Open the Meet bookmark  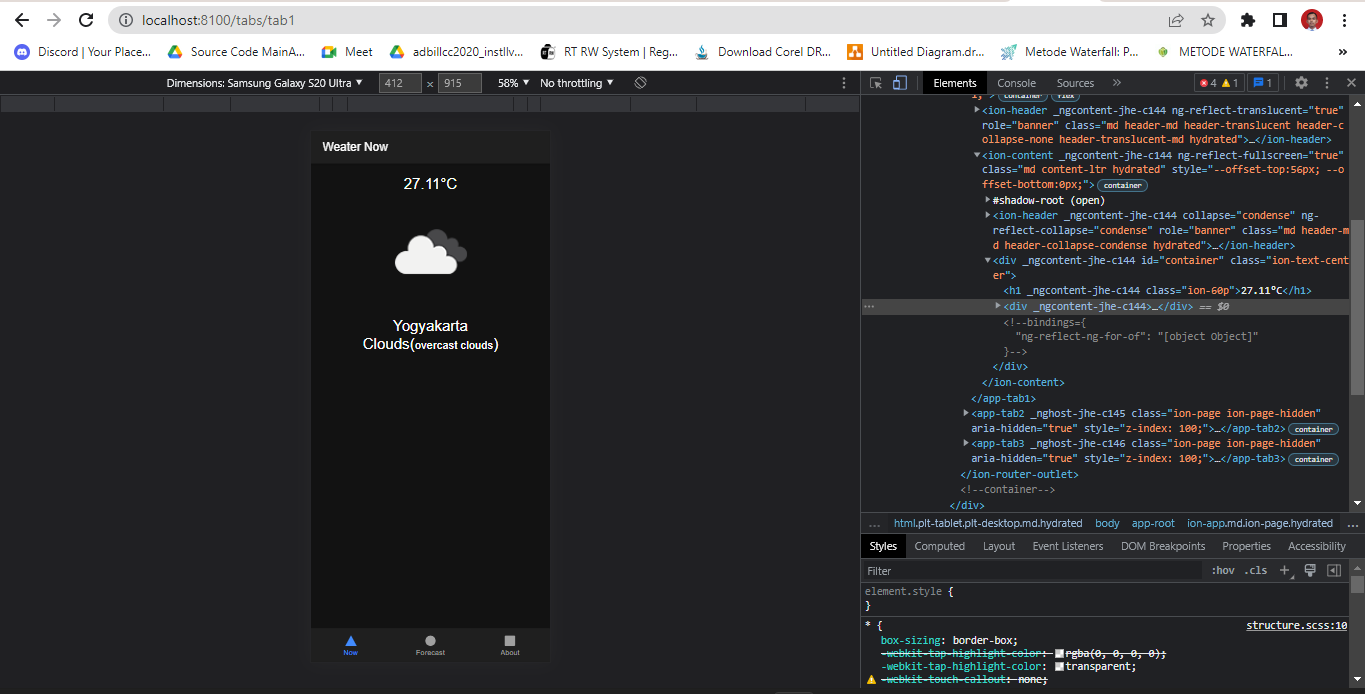347,52
